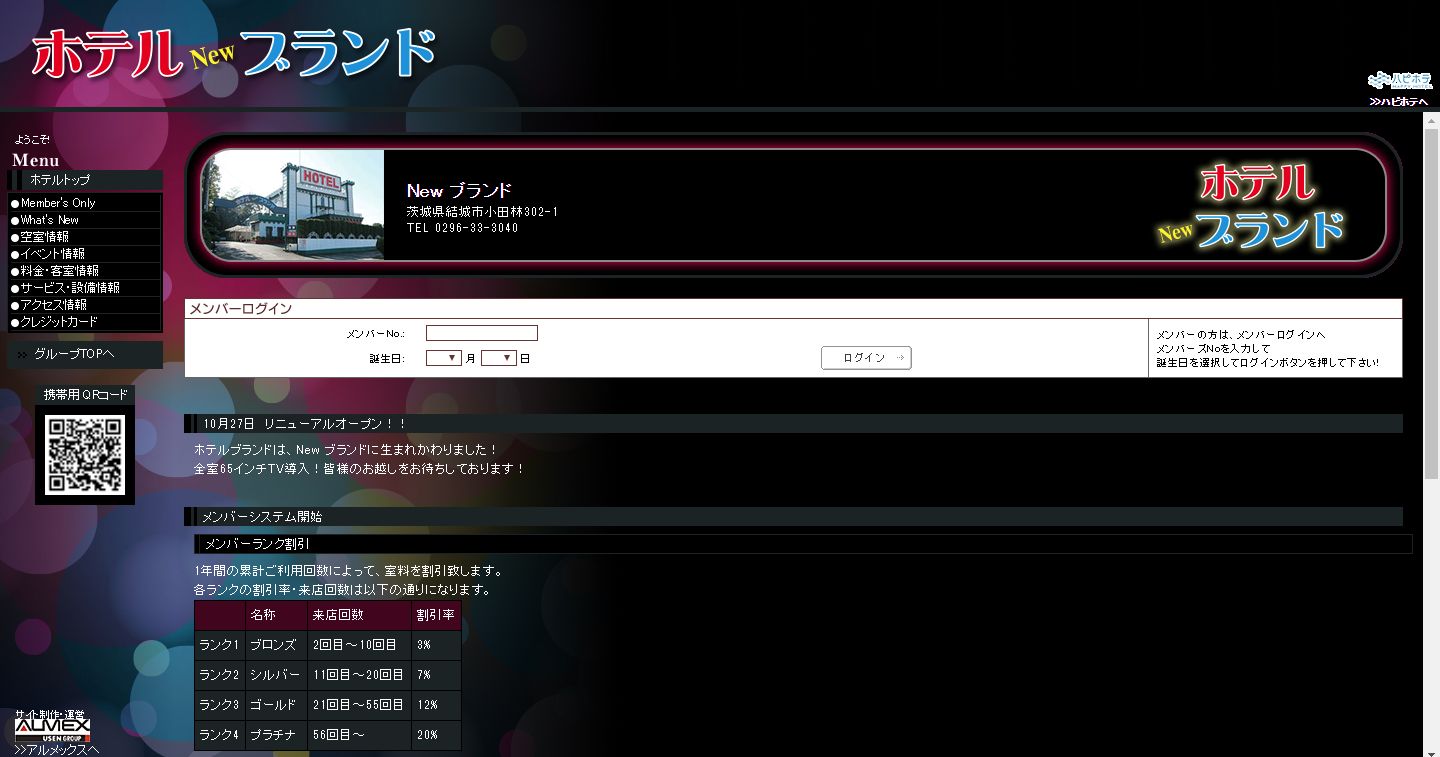Screen dimensions: 1440x757
Task: Open the アクセス情報 menu item
Action: 85,305
